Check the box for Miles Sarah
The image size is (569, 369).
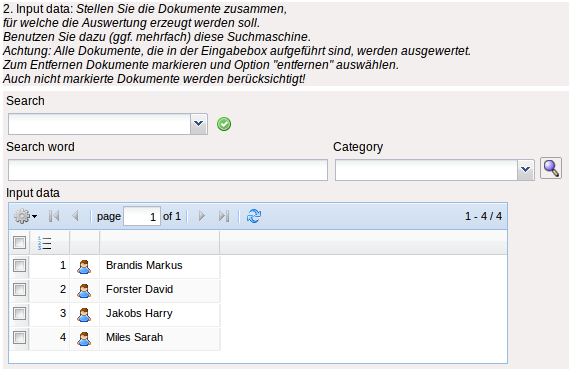point(19,337)
